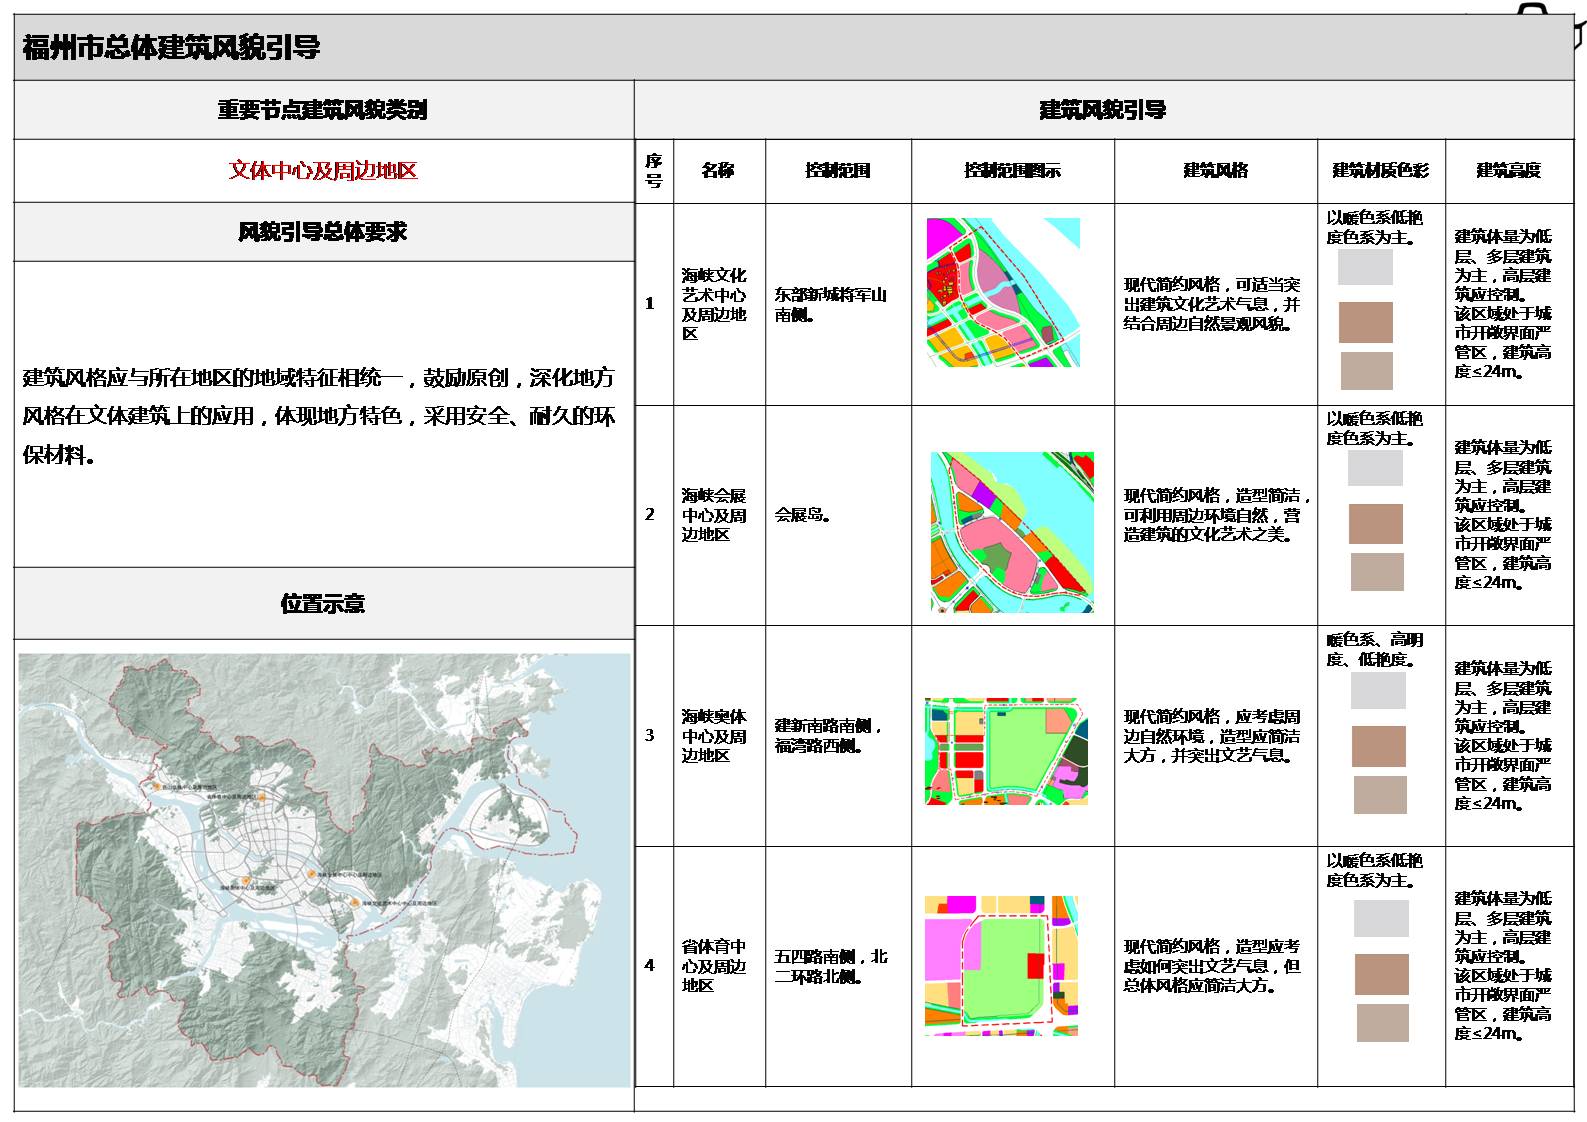Click the red 文体中心及周边地区 heading

point(323,171)
